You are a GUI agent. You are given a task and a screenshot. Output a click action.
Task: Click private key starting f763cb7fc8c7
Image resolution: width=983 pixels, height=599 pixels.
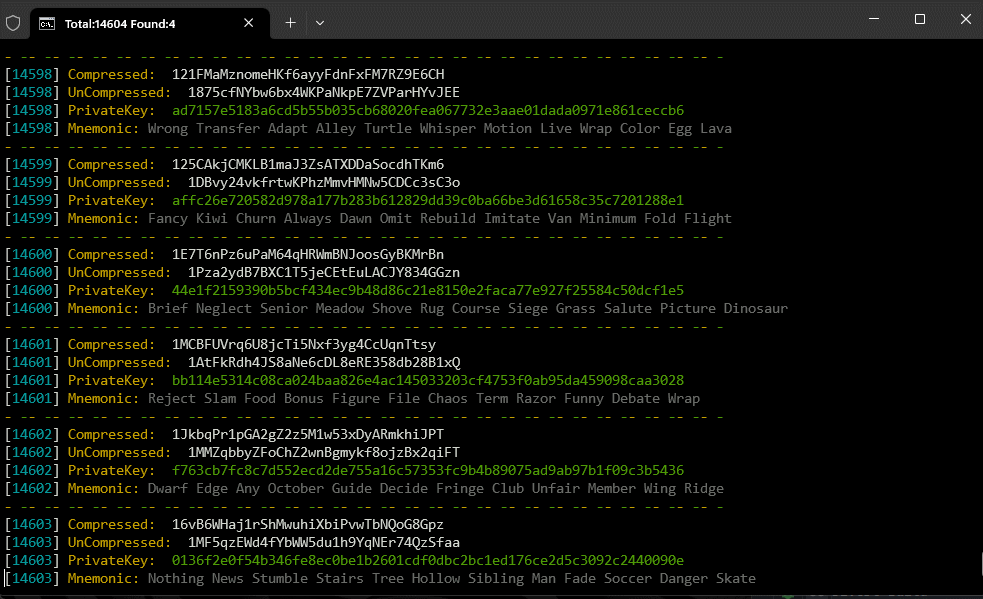(428, 470)
